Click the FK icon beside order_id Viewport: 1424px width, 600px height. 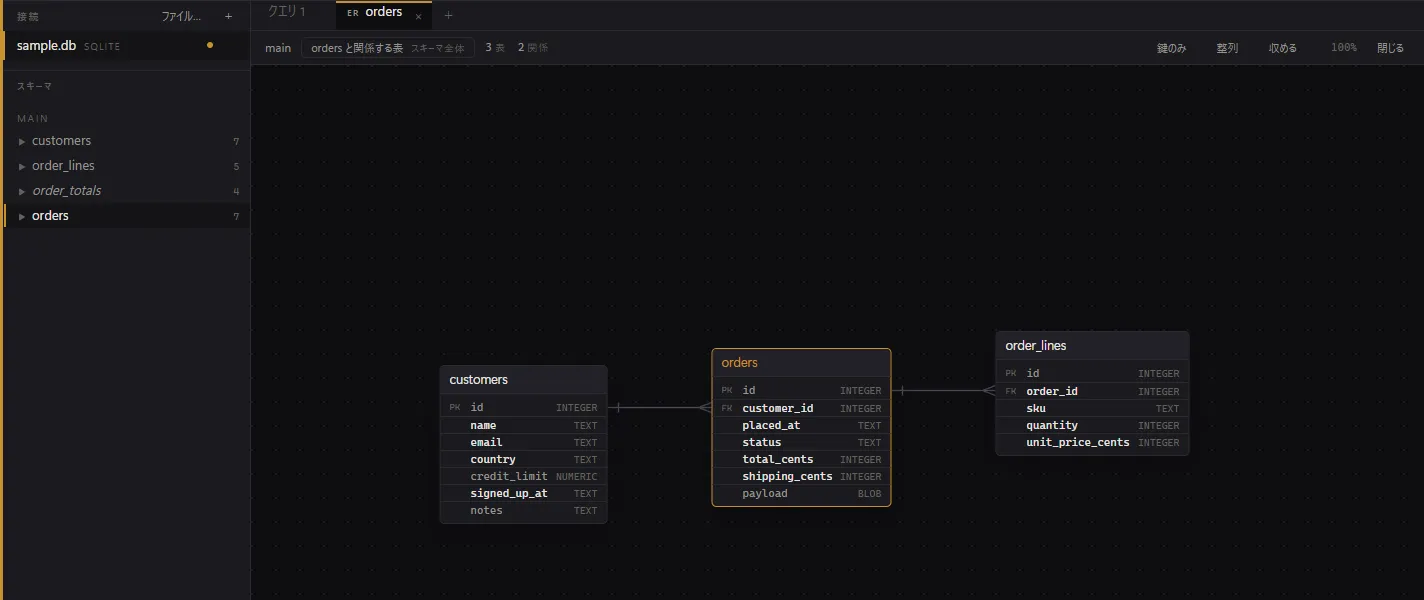1011,391
